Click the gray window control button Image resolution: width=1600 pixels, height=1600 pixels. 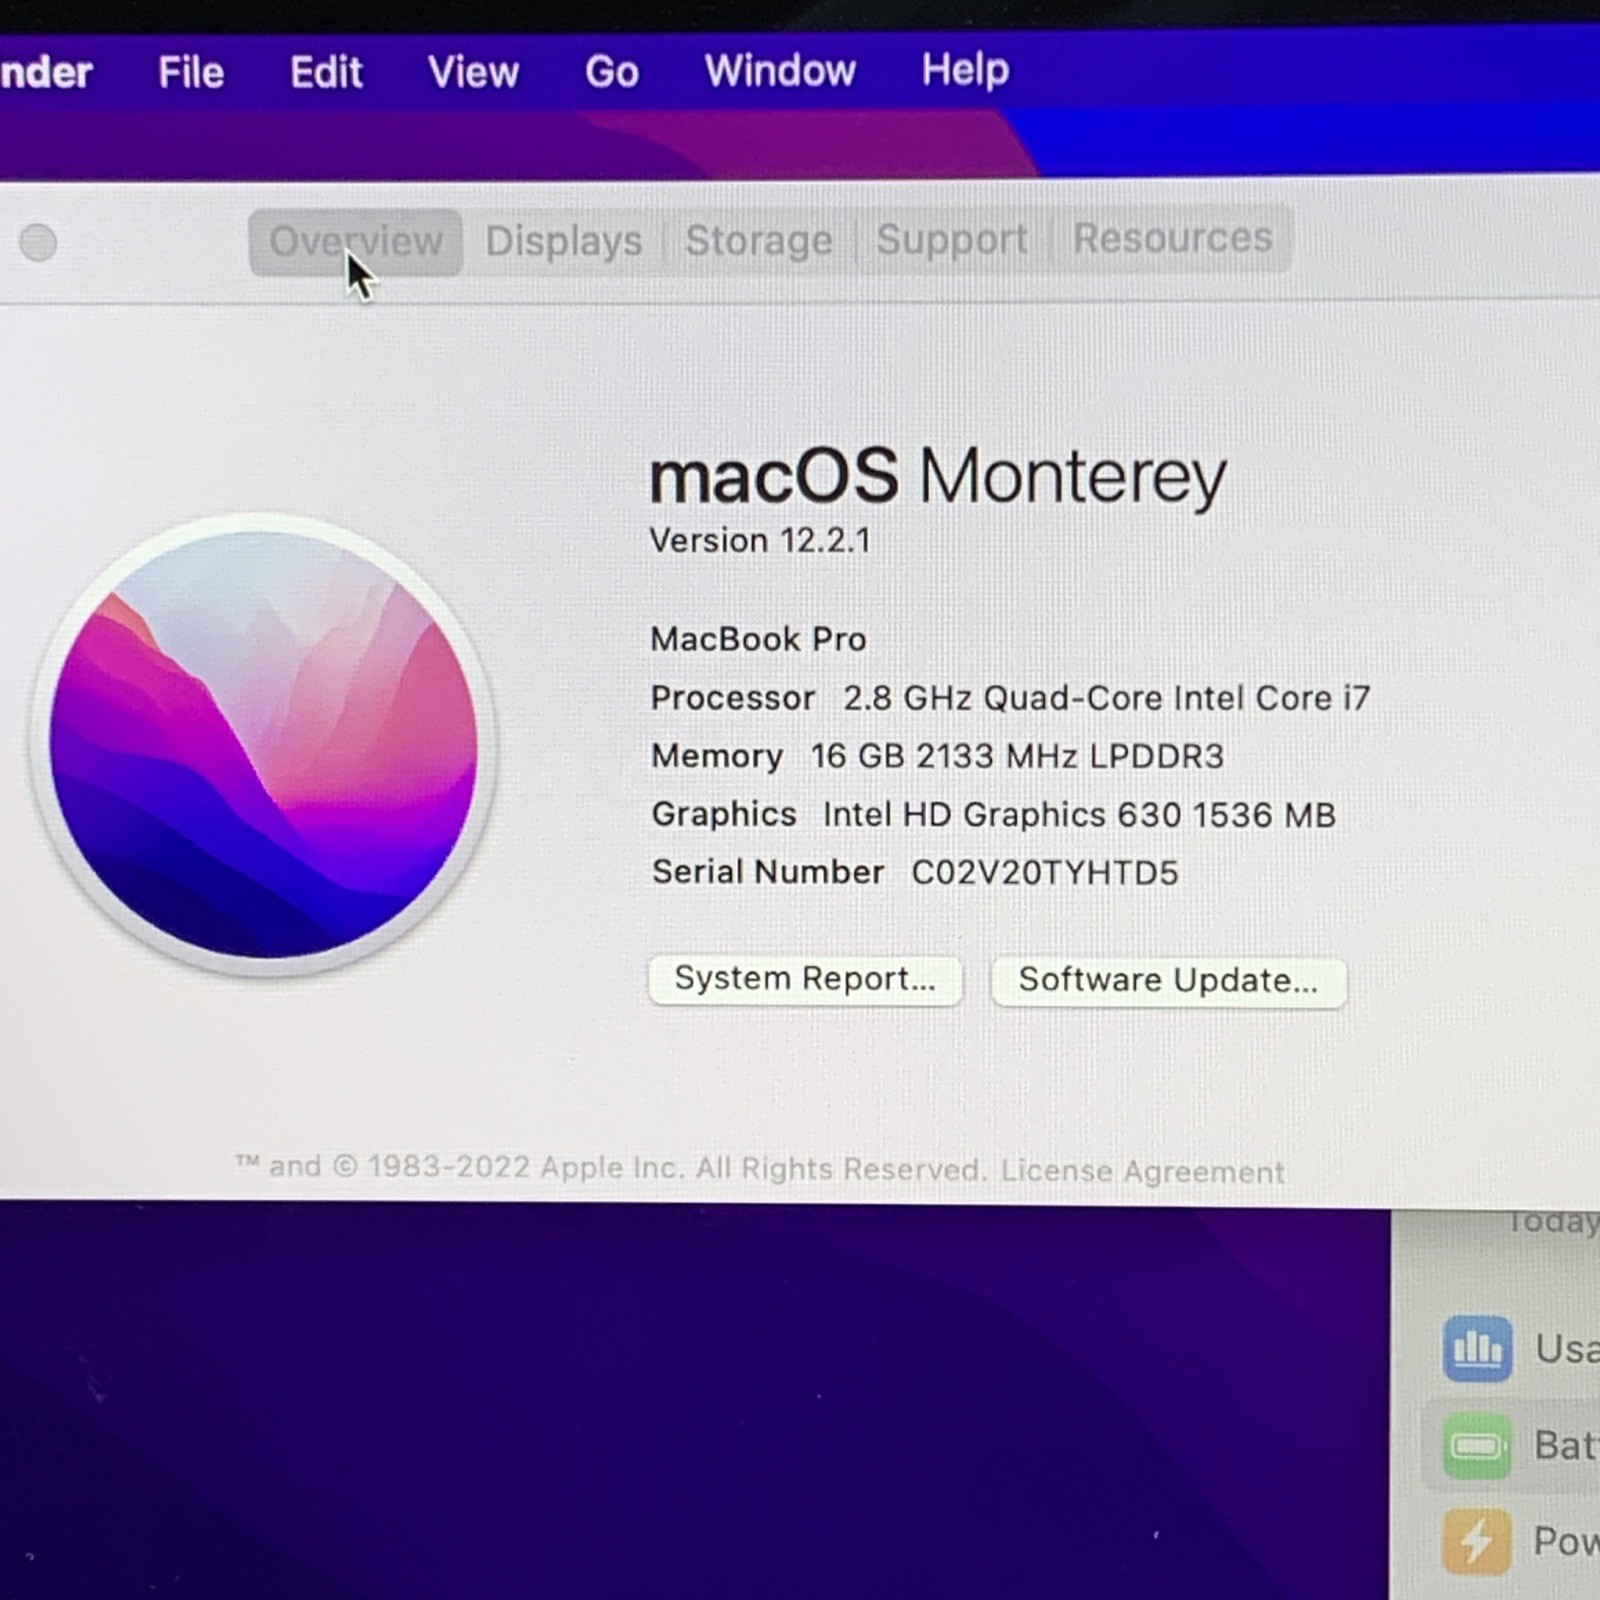[38, 242]
